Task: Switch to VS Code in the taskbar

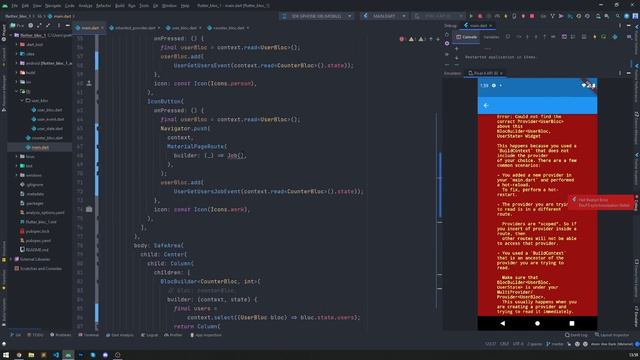Action: coord(56,355)
